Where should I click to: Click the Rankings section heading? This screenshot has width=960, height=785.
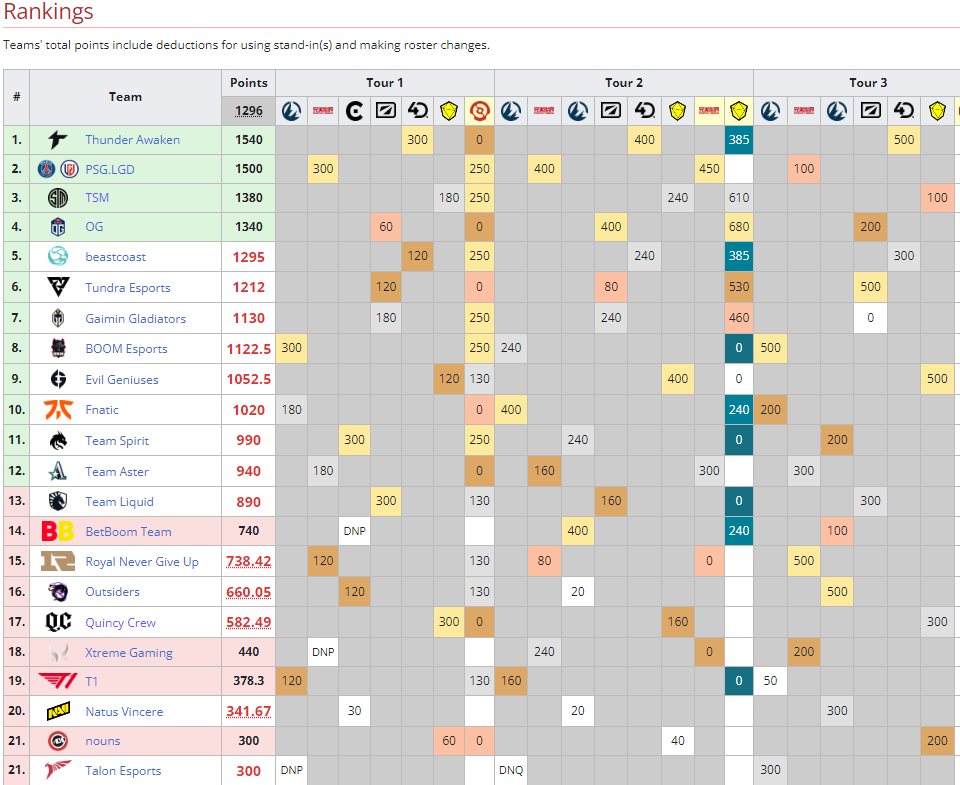point(48,11)
